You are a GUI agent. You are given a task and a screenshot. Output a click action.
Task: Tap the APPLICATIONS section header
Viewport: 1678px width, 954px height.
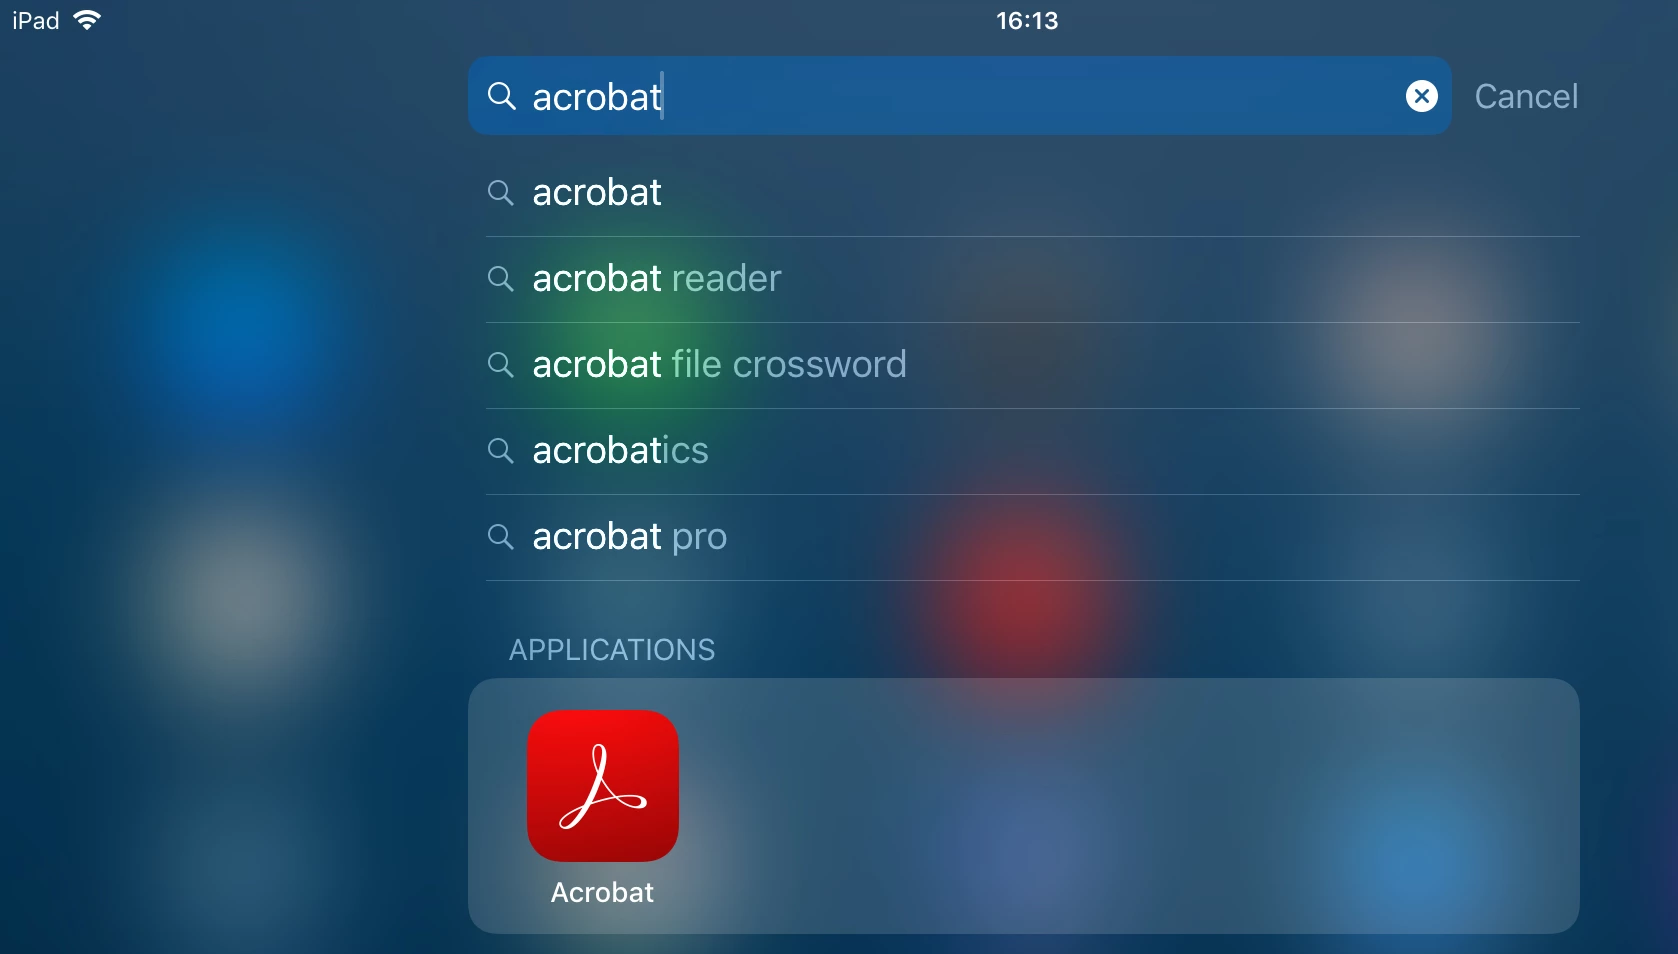pos(612,650)
